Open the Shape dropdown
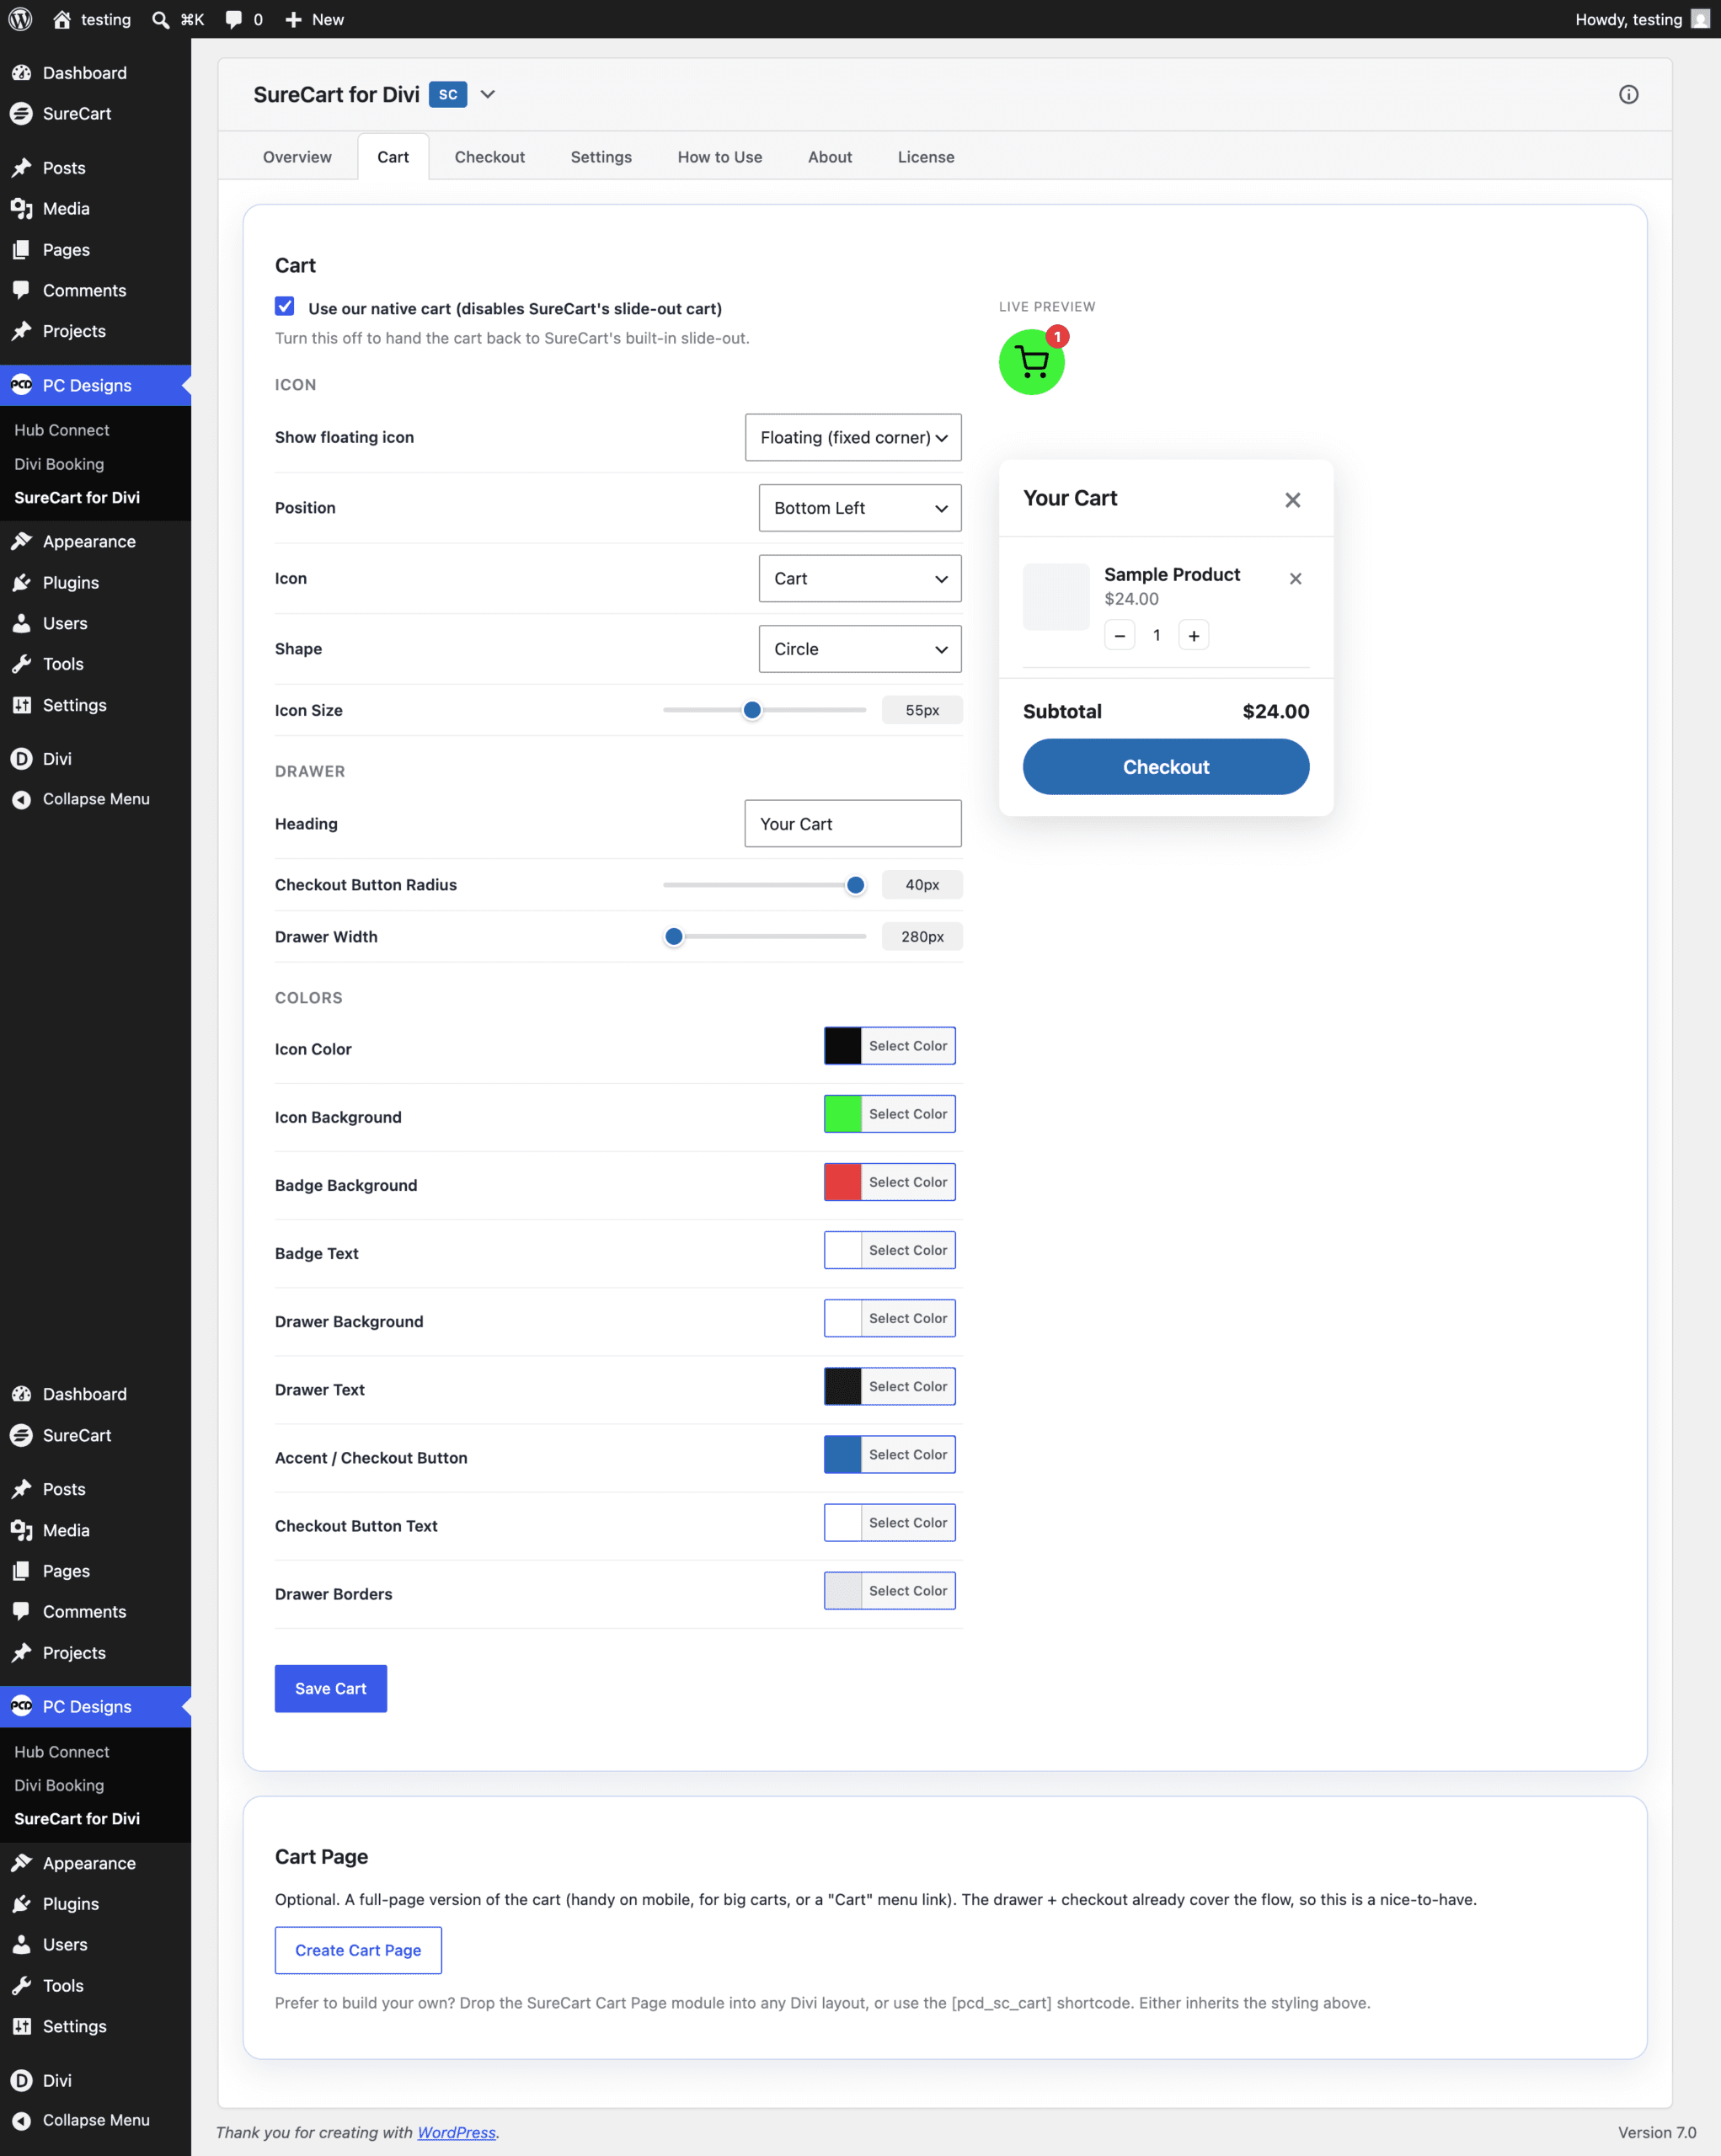This screenshot has width=1721, height=2156. (860, 649)
